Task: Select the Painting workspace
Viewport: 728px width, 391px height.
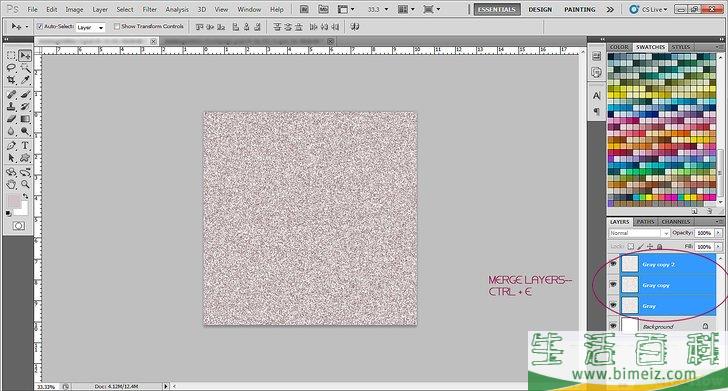Action: tap(580, 9)
